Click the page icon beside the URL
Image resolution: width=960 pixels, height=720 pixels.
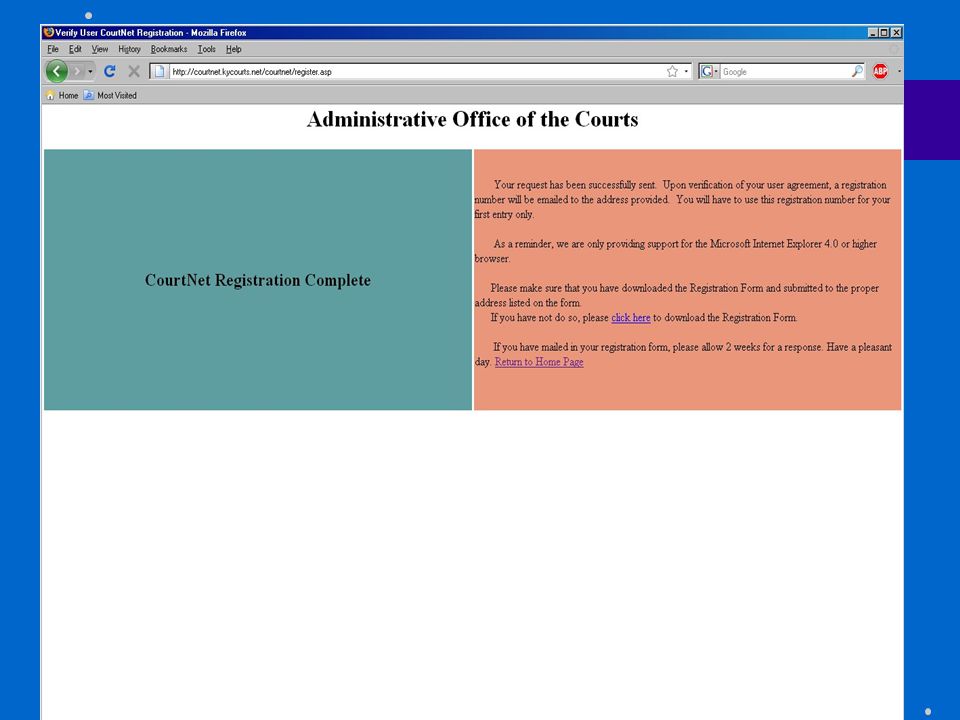point(159,72)
